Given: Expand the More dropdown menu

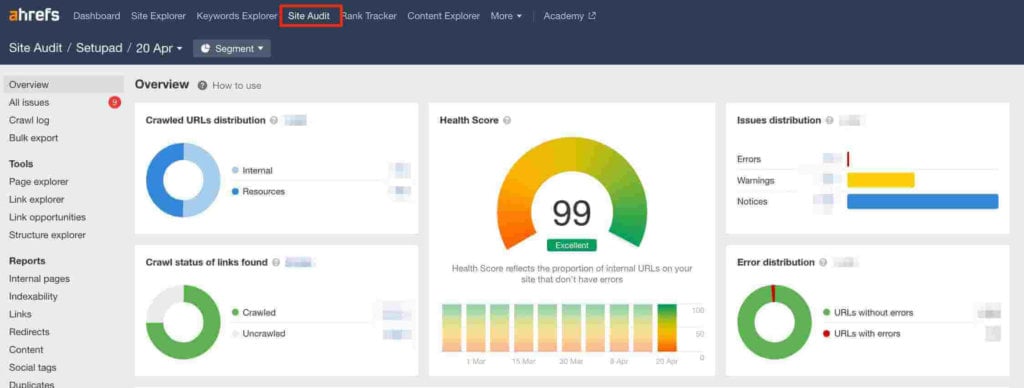Looking at the screenshot, I should coord(506,16).
